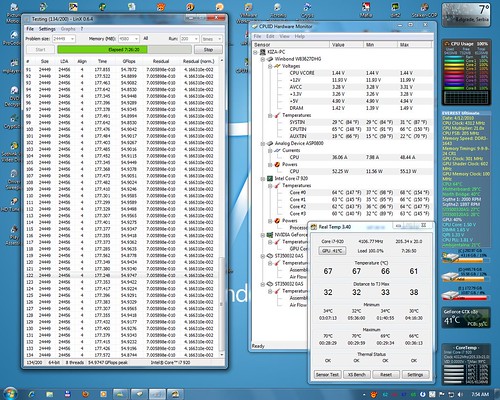Click the CPU Usage meter gadget
This screenshot has height=400, width=500.
[466, 72]
